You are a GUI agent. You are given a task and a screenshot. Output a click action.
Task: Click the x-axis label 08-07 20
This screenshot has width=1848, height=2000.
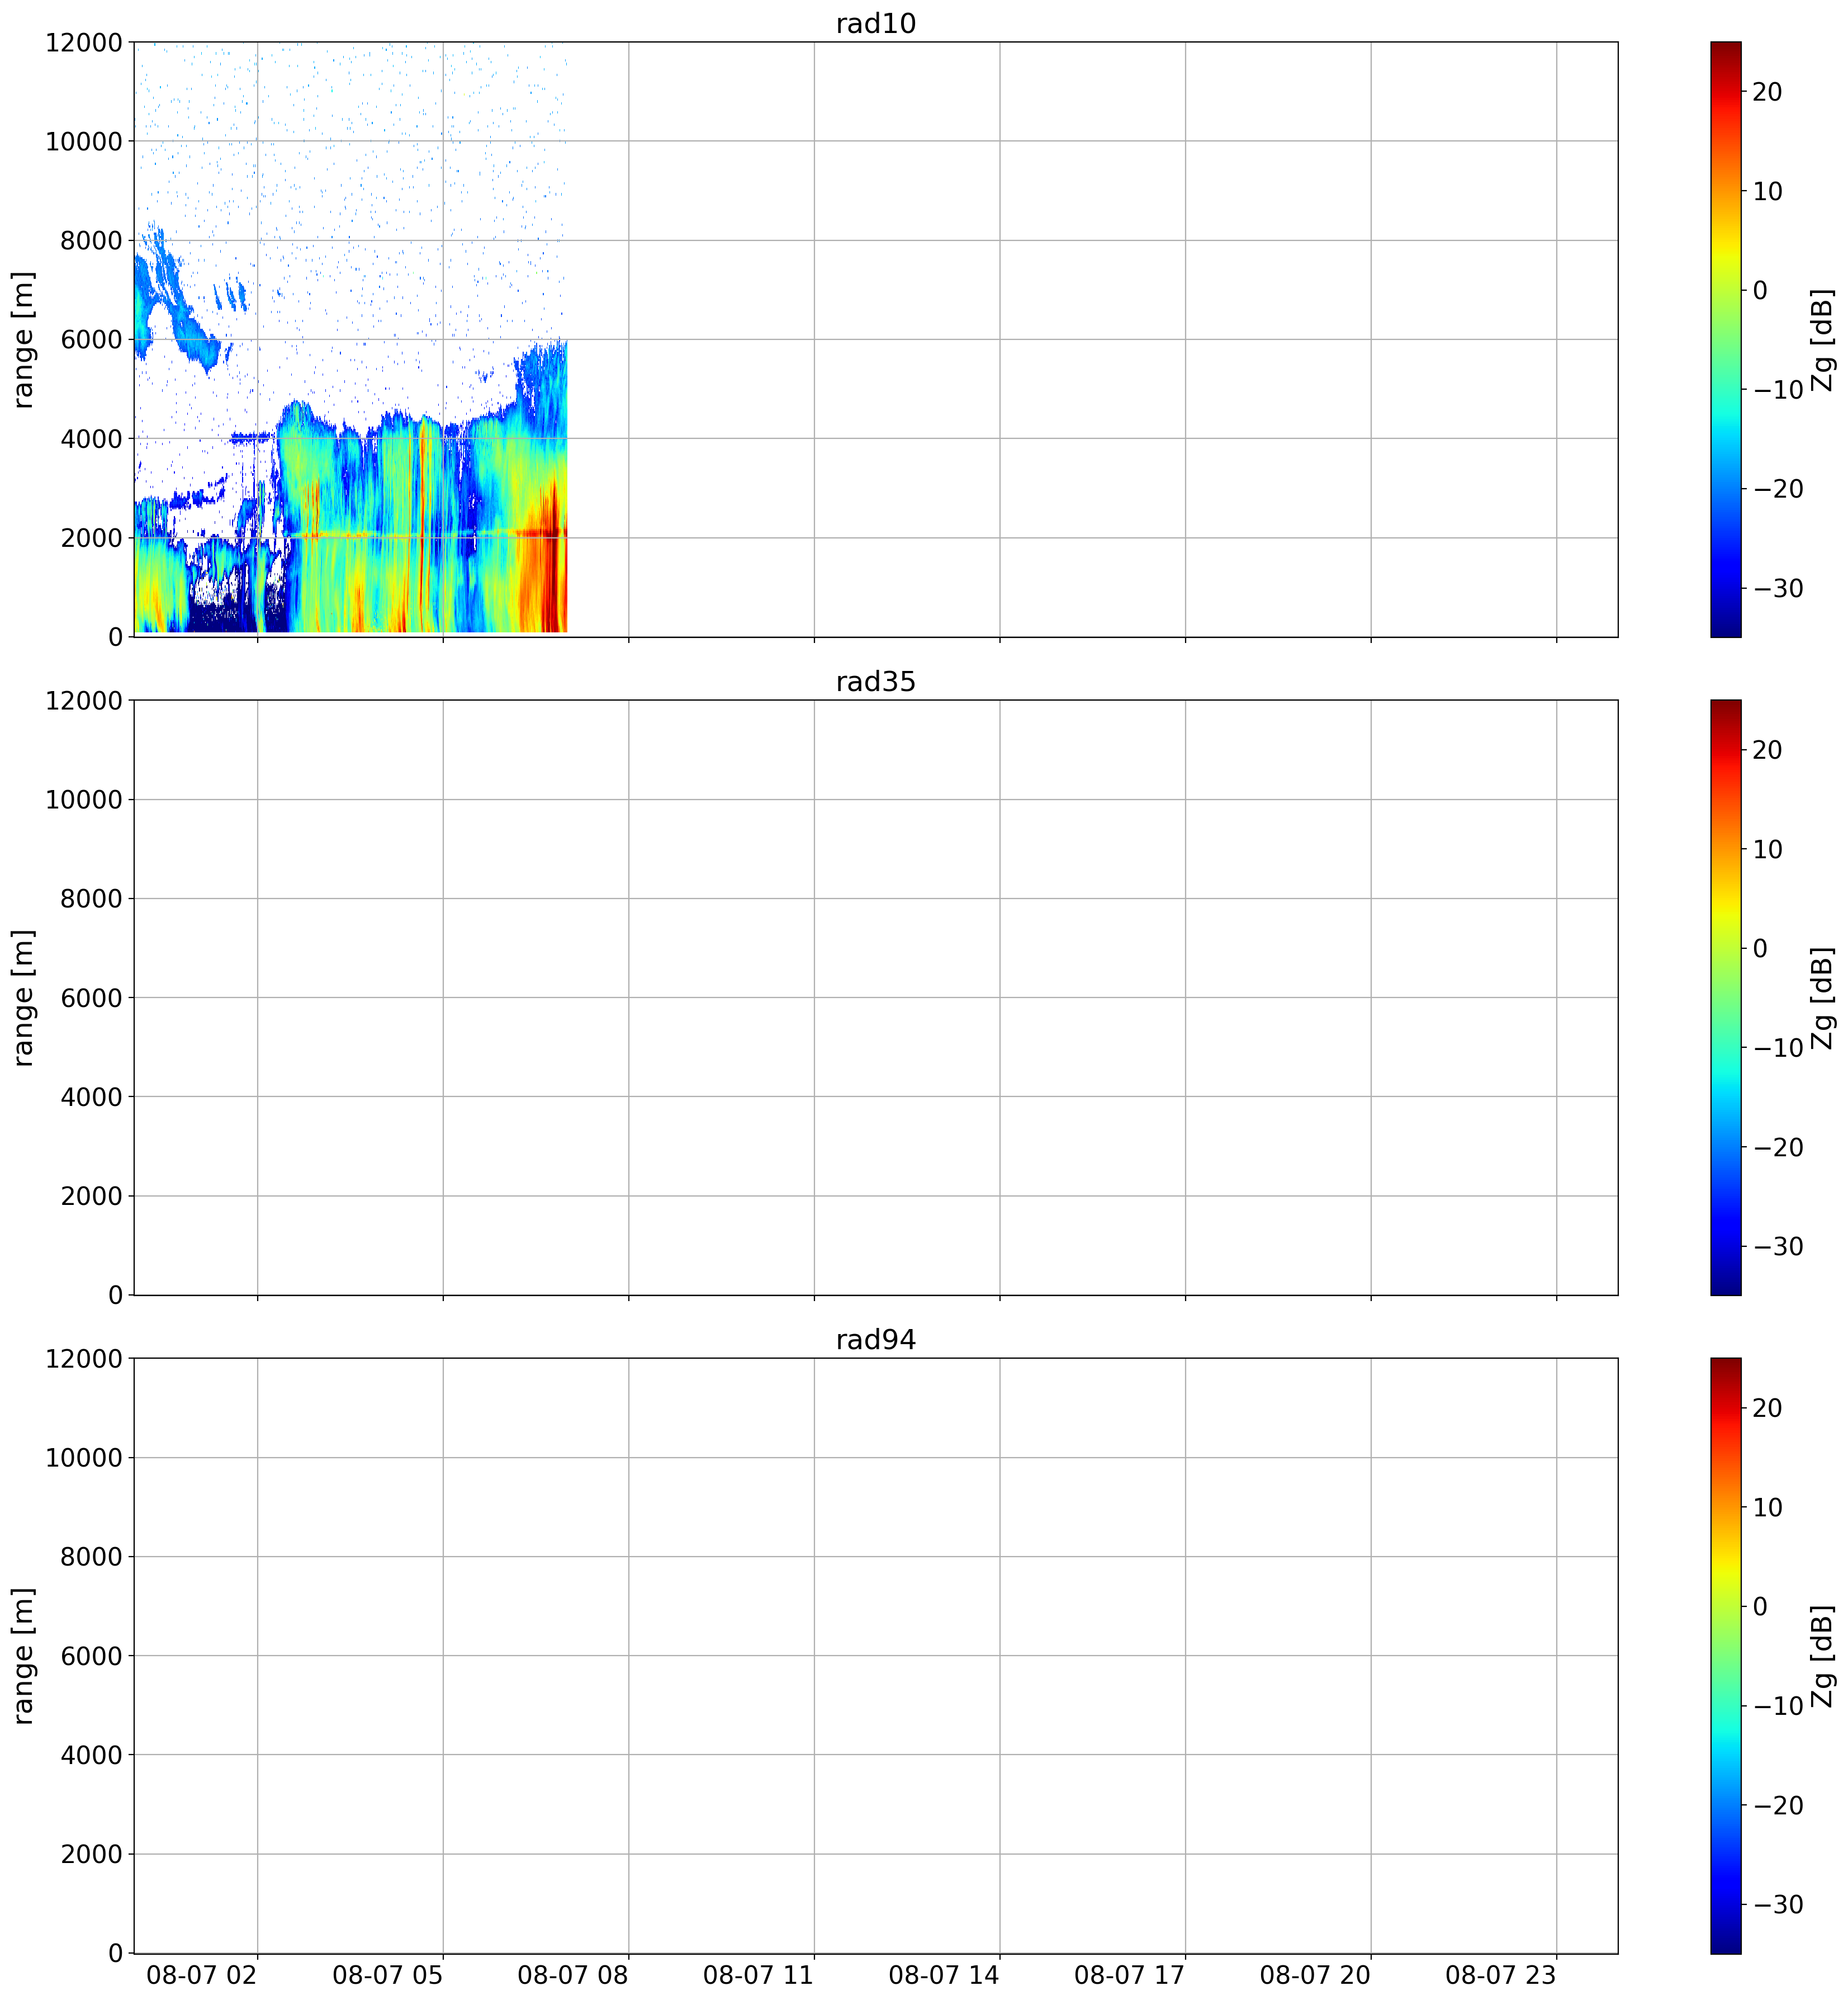(x=1315, y=1975)
